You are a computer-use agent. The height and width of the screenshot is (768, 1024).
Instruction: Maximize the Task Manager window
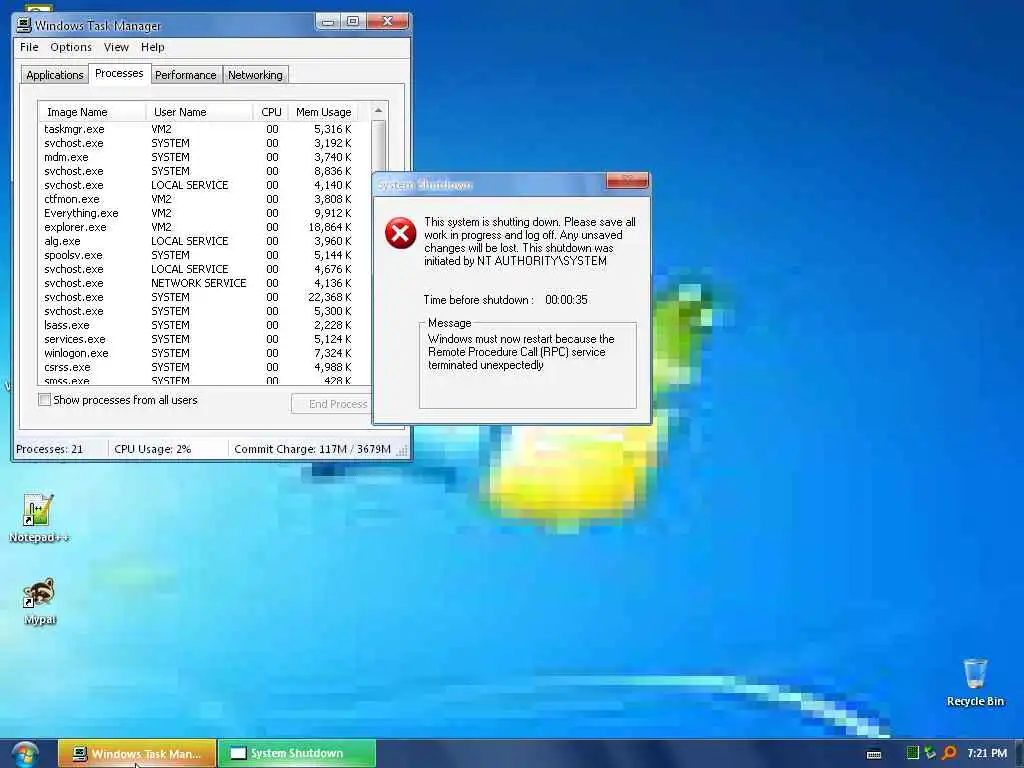click(353, 22)
